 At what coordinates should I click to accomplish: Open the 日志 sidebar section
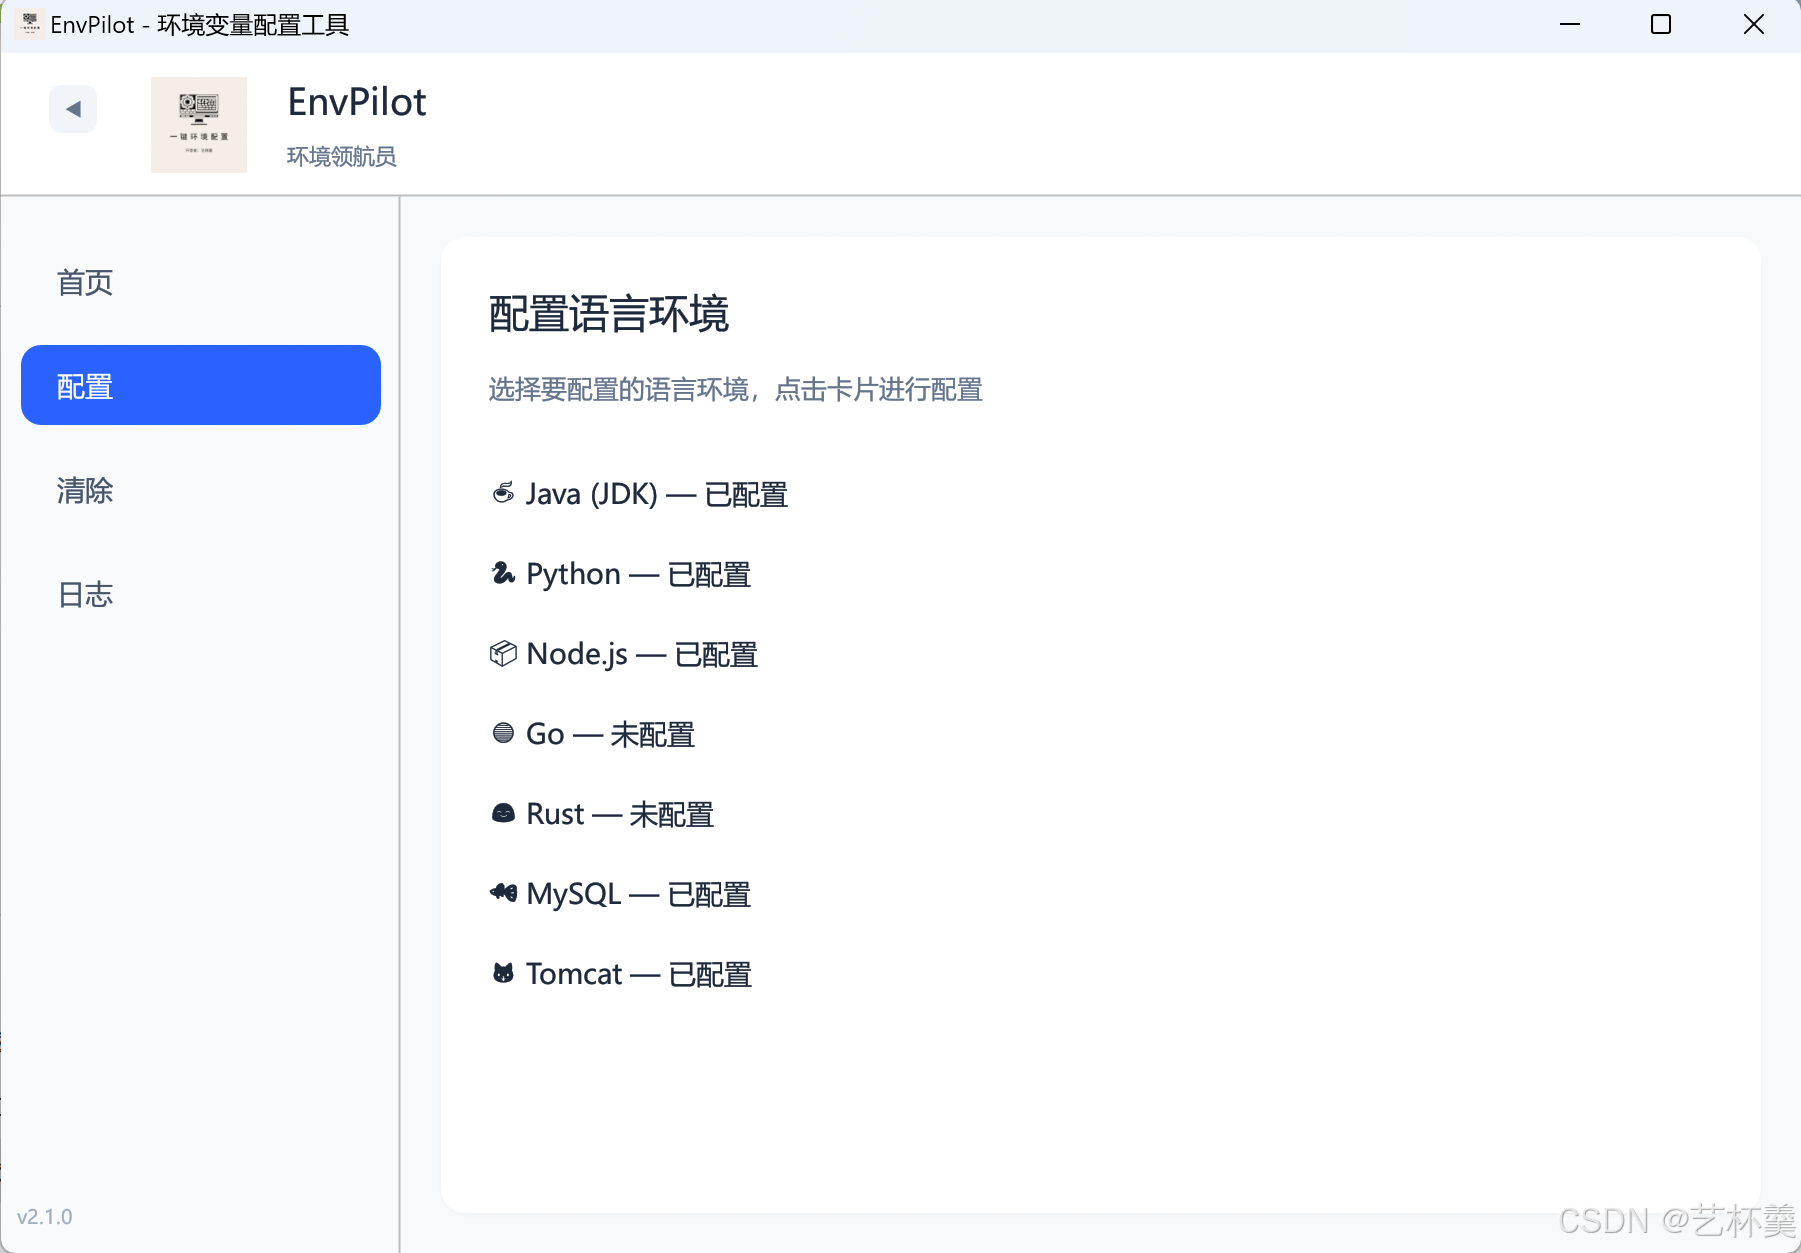pos(85,594)
